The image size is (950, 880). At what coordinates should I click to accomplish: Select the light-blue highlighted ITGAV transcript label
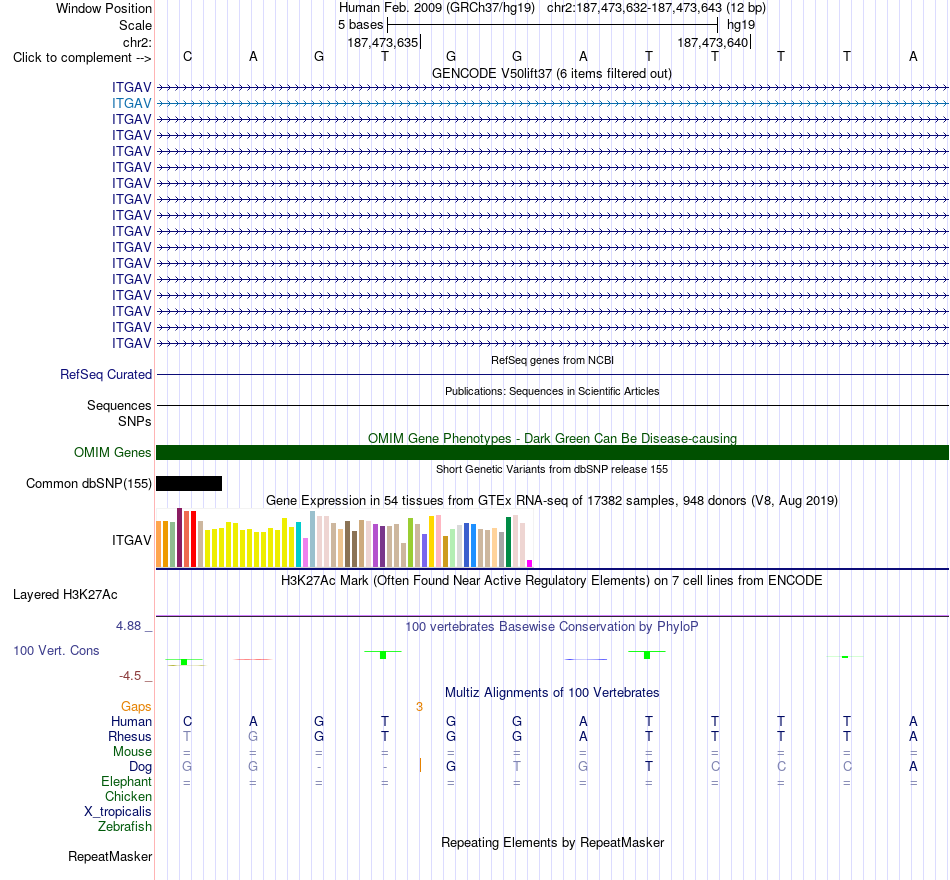(x=131, y=104)
